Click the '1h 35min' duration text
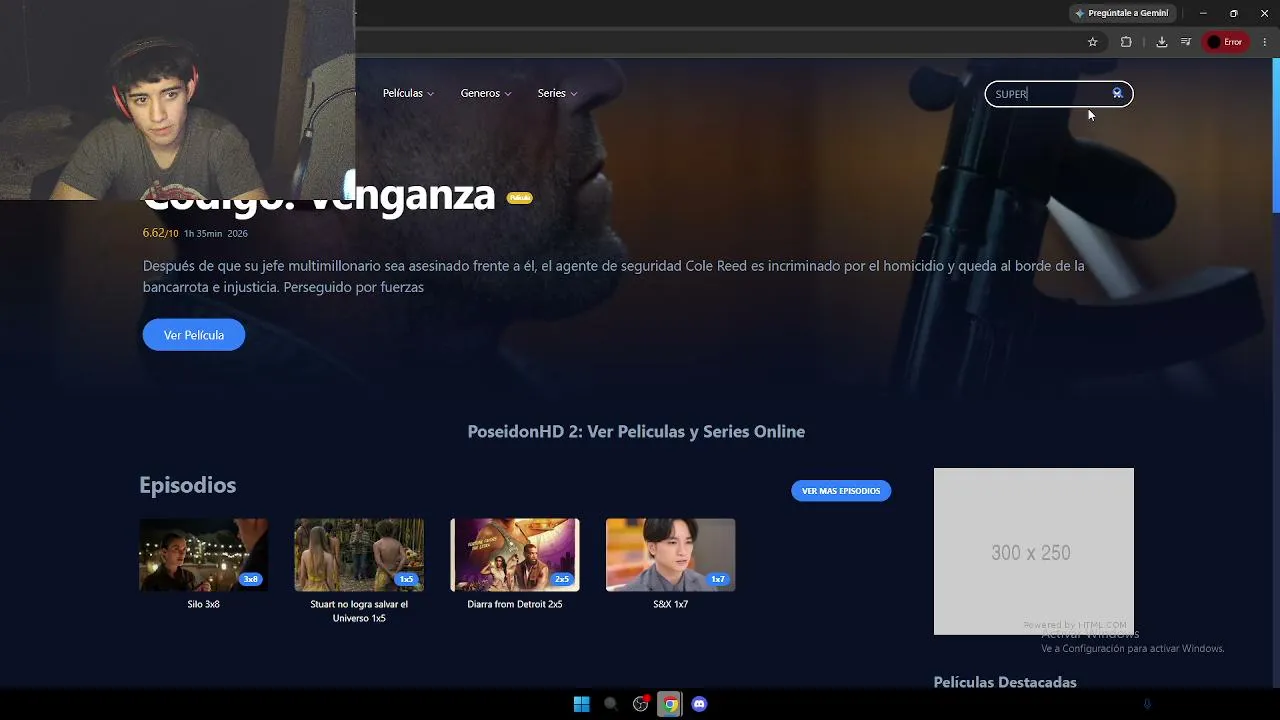This screenshot has height=720, width=1280. 203,234
